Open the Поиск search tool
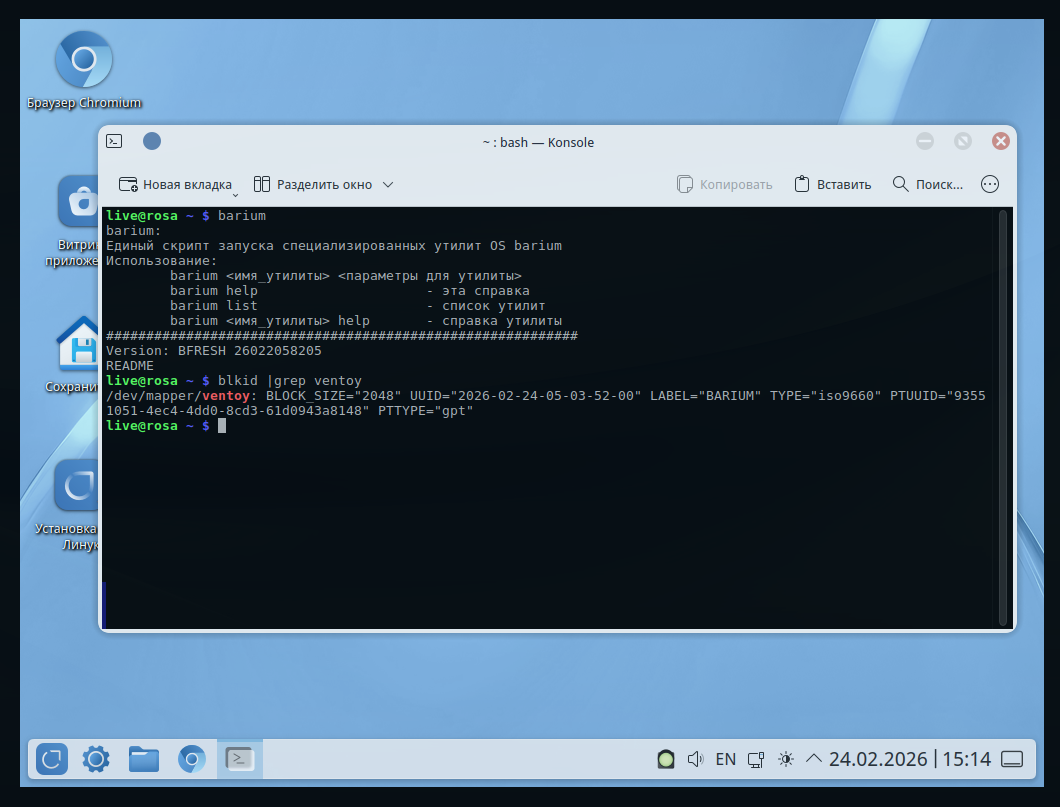This screenshot has width=1060, height=807. pyautogui.click(x=927, y=184)
